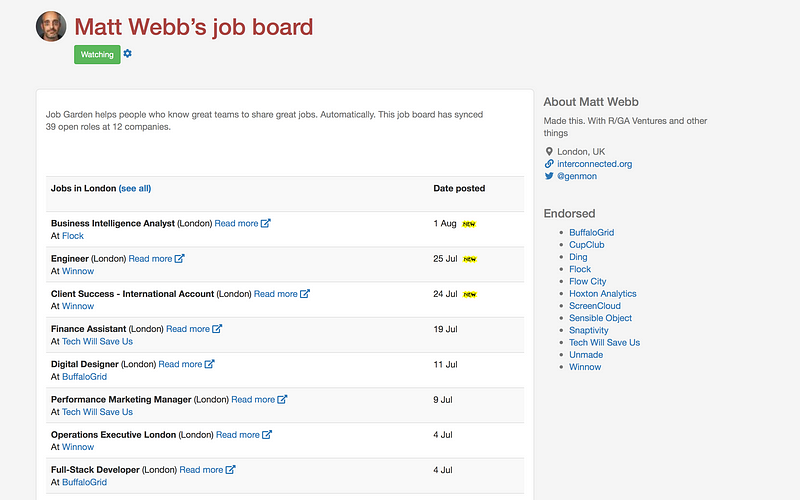Click the 'Matt Webb's job board' title
Viewport: 800px width, 500px height.
194,27
